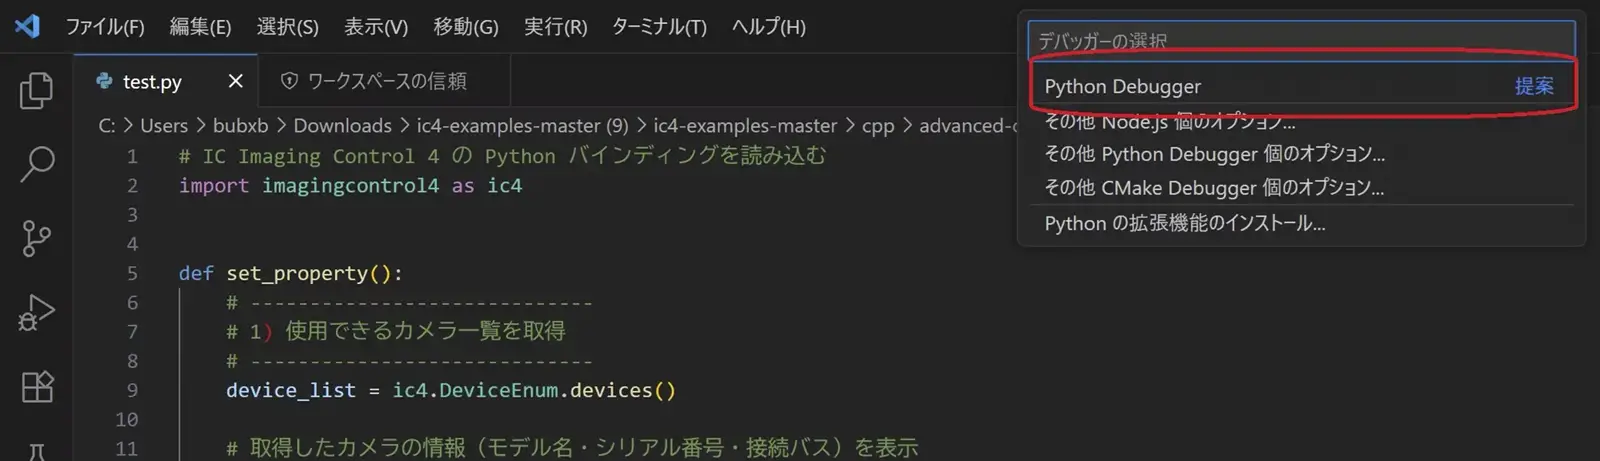Open the Extensions view icon
1600x461 pixels.
[36, 386]
